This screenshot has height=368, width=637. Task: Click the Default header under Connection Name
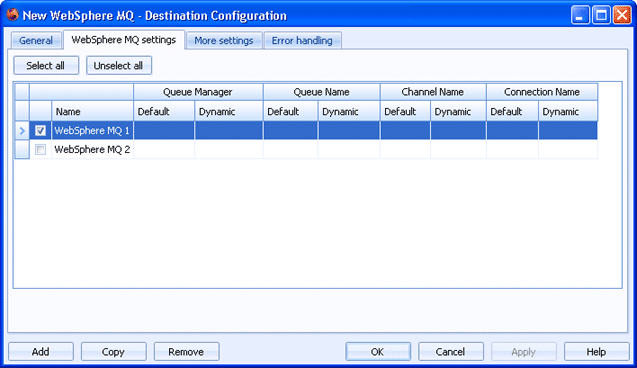[512, 111]
